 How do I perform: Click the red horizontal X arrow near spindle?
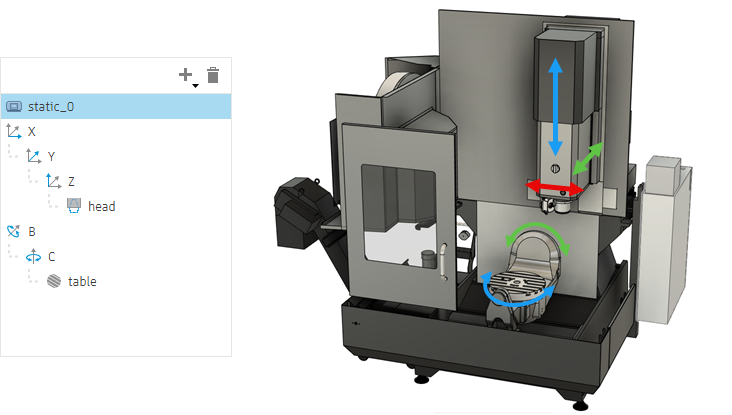(555, 187)
